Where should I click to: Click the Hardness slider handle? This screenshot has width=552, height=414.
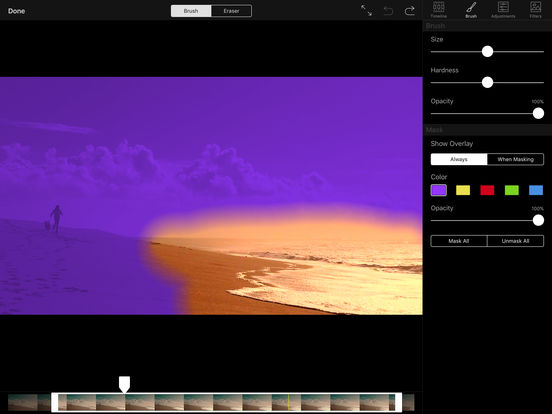point(487,82)
